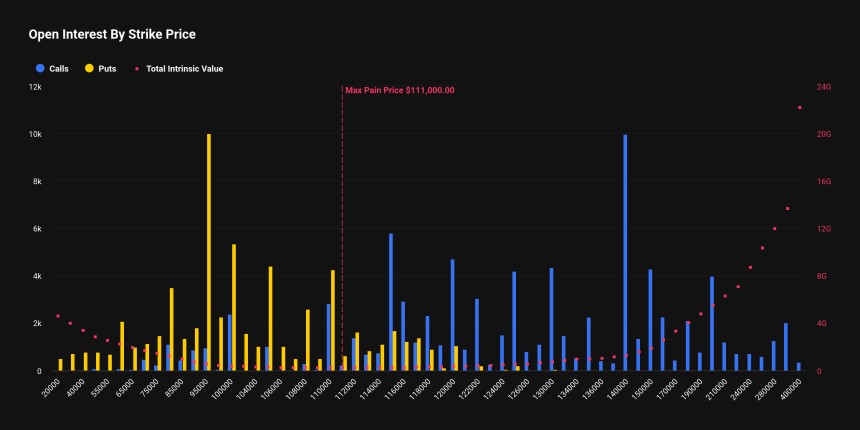Screen dimensions: 860x430
Task: Select the tallest blue calls bar at 140000
Action: pos(625,250)
